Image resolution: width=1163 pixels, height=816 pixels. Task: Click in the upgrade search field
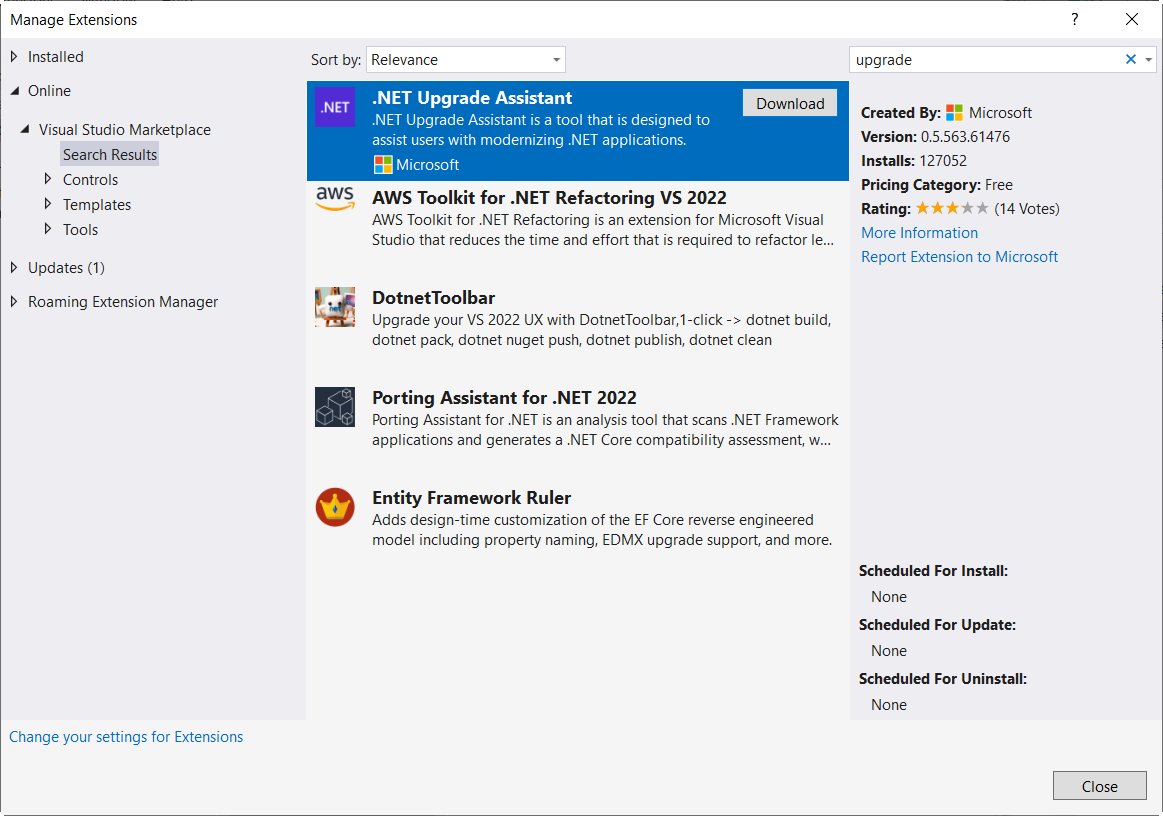(x=985, y=60)
